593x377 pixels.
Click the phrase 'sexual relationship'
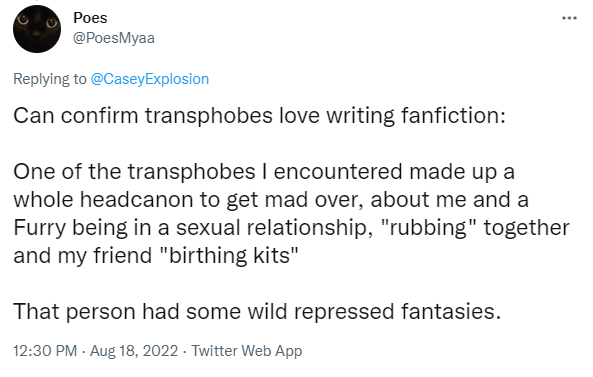coord(274,228)
